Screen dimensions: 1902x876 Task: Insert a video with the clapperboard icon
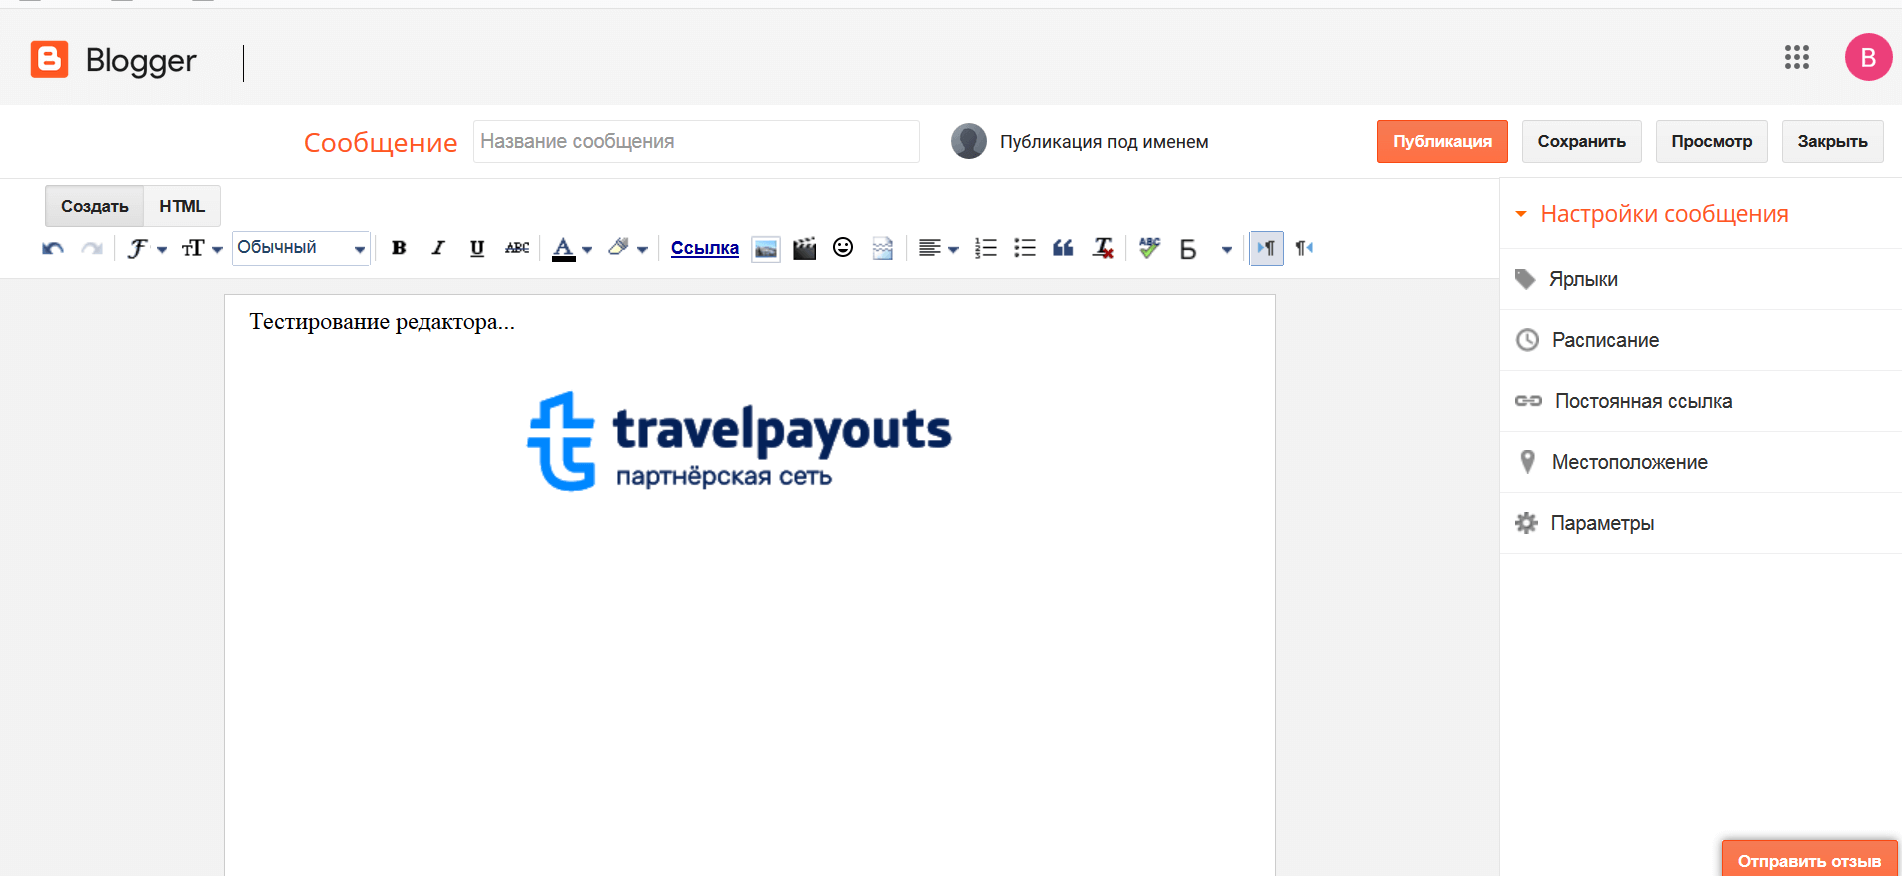[x=804, y=248]
